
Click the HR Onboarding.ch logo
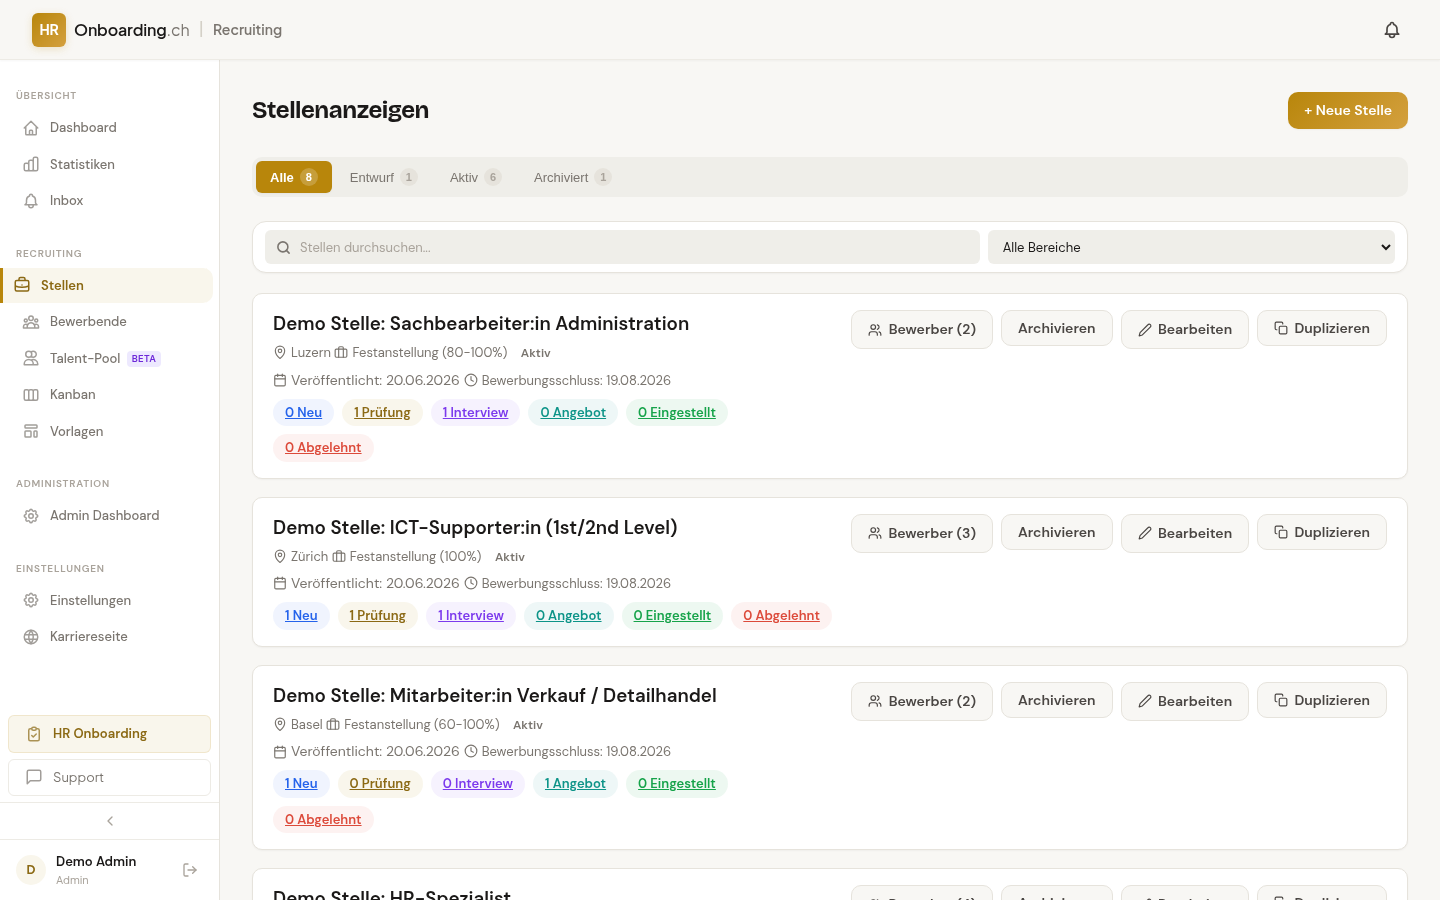[110, 30]
